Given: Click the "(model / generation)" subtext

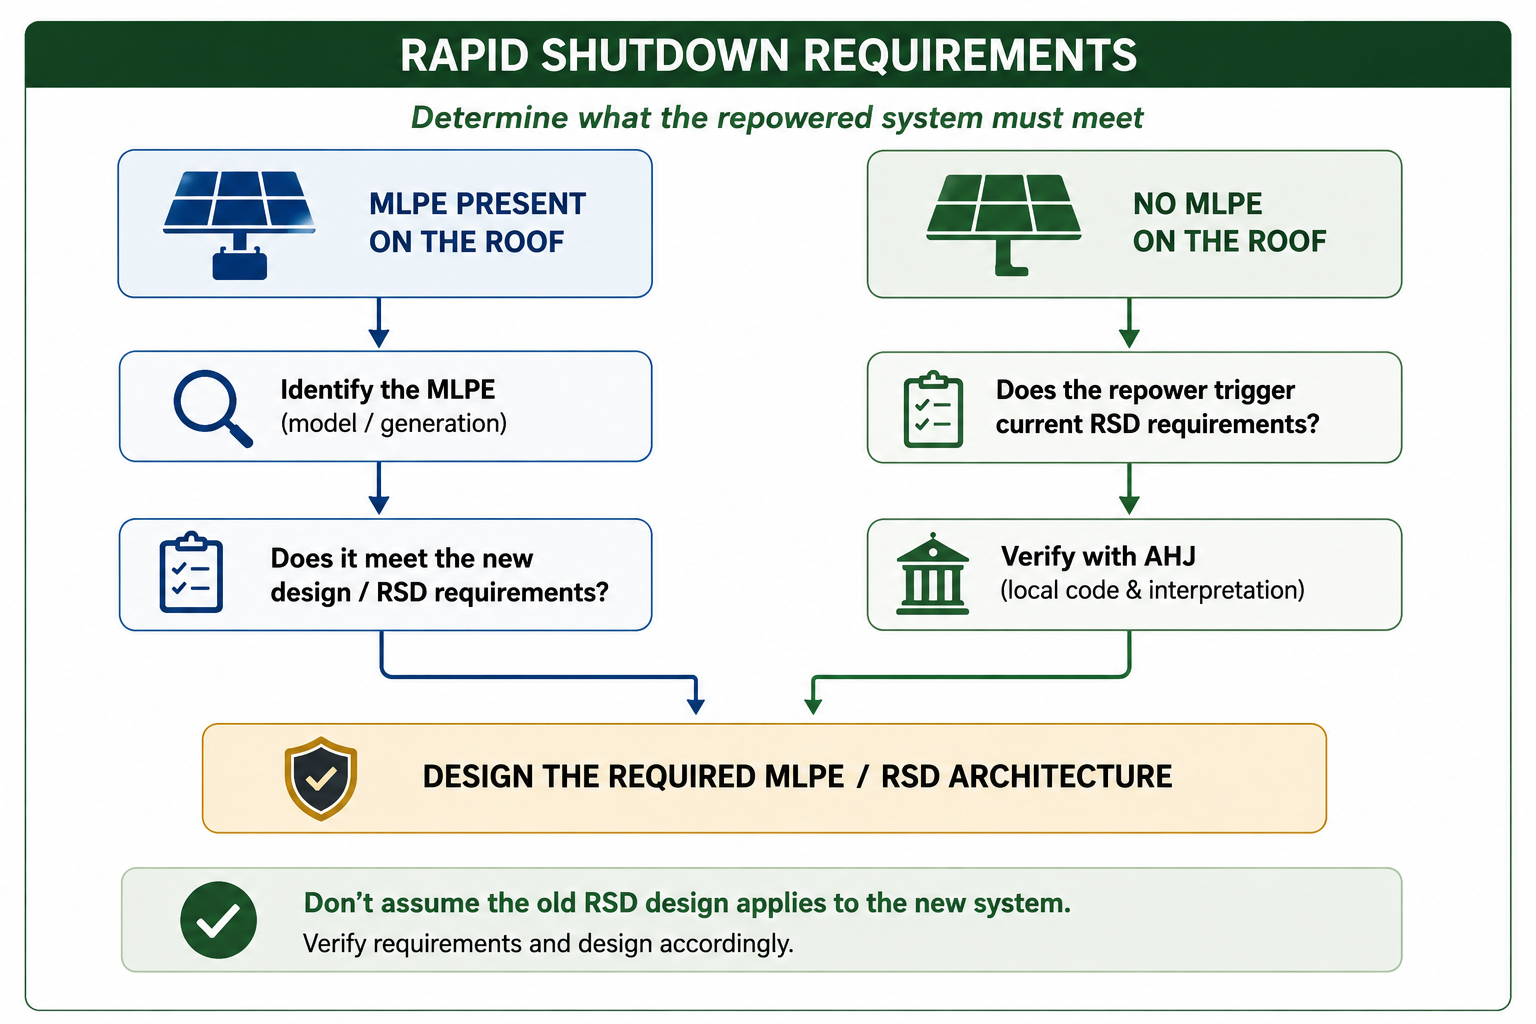Looking at the screenshot, I should 394,424.
